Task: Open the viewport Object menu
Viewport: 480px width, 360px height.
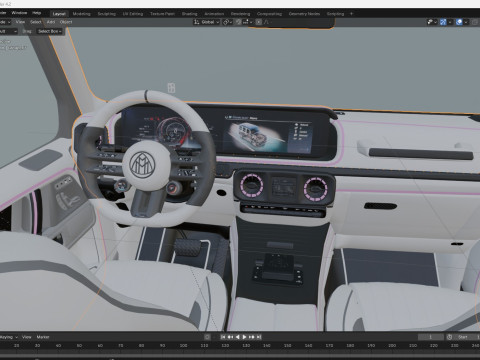Action: click(x=66, y=22)
